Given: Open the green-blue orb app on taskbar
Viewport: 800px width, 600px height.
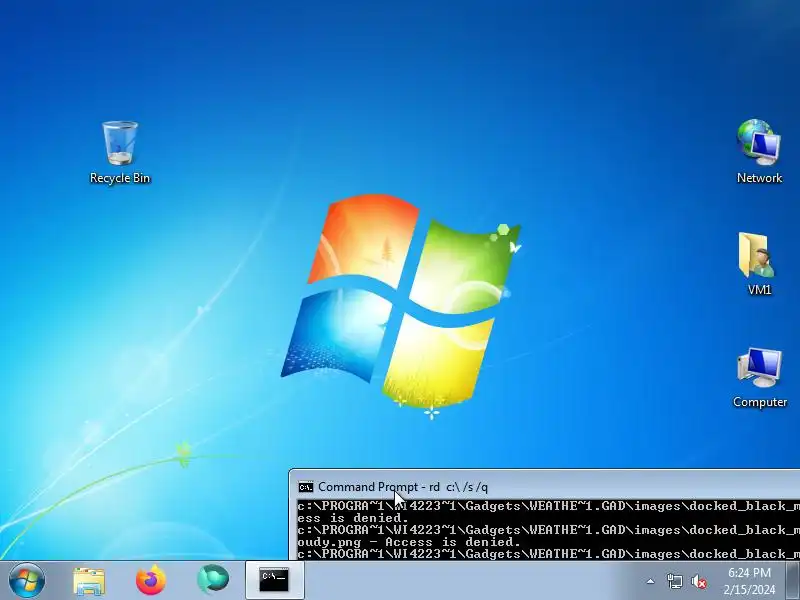Looking at the screenshot, I should point(213,580).
